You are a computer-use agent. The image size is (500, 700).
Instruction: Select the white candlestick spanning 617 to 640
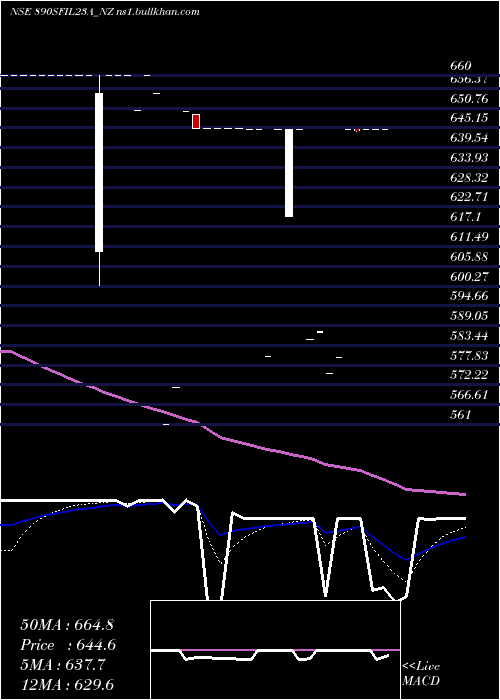pos(289,173)
